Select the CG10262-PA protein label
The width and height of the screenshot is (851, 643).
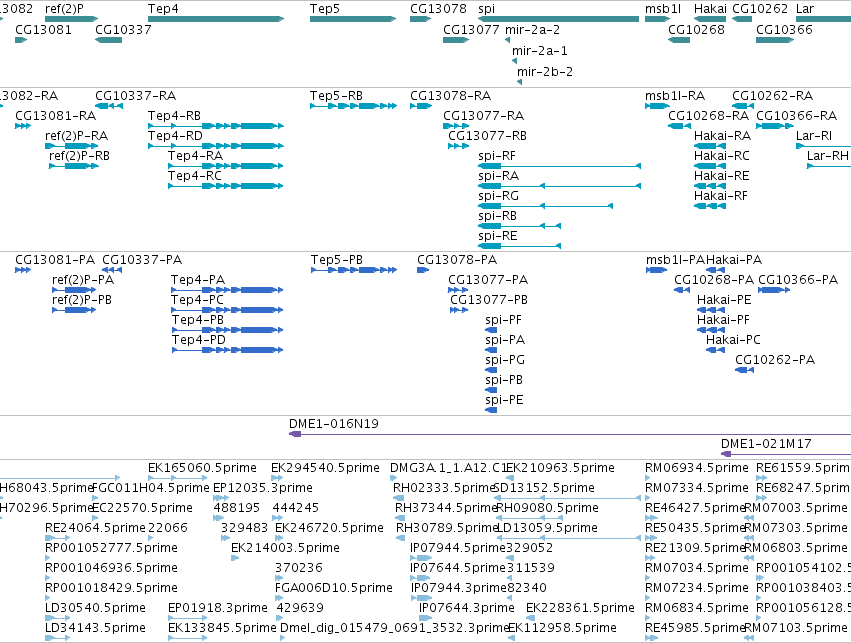pyautogui.click(x=774, y=360)
